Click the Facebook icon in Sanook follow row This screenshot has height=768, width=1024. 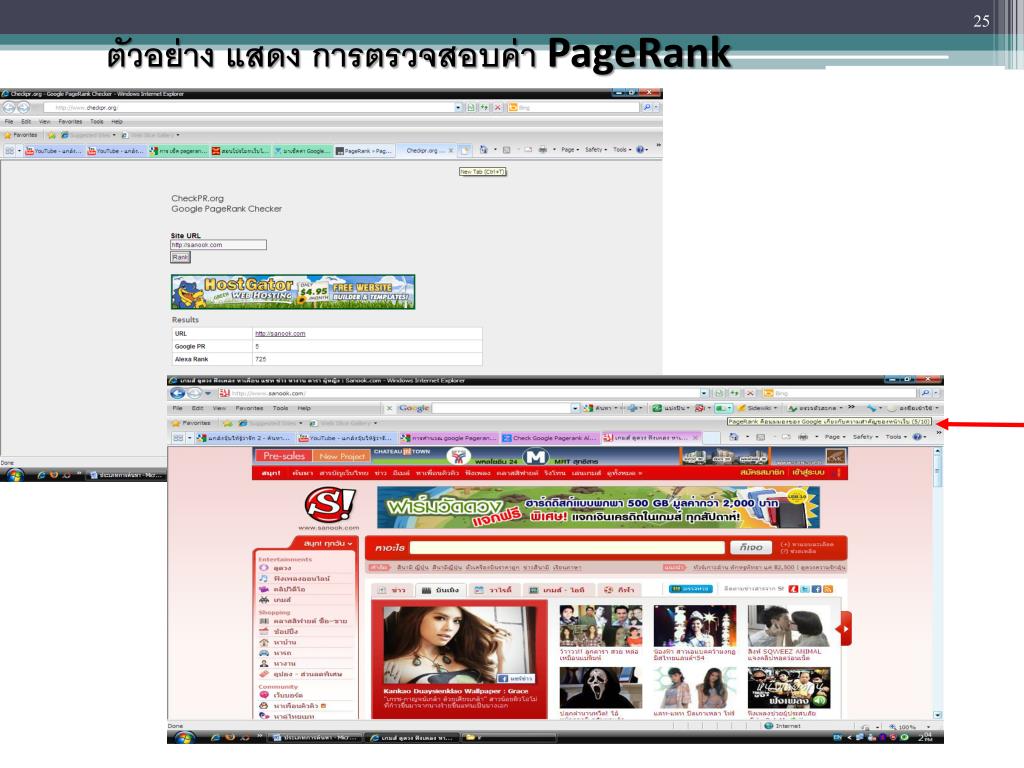click(x=816, y=589)
